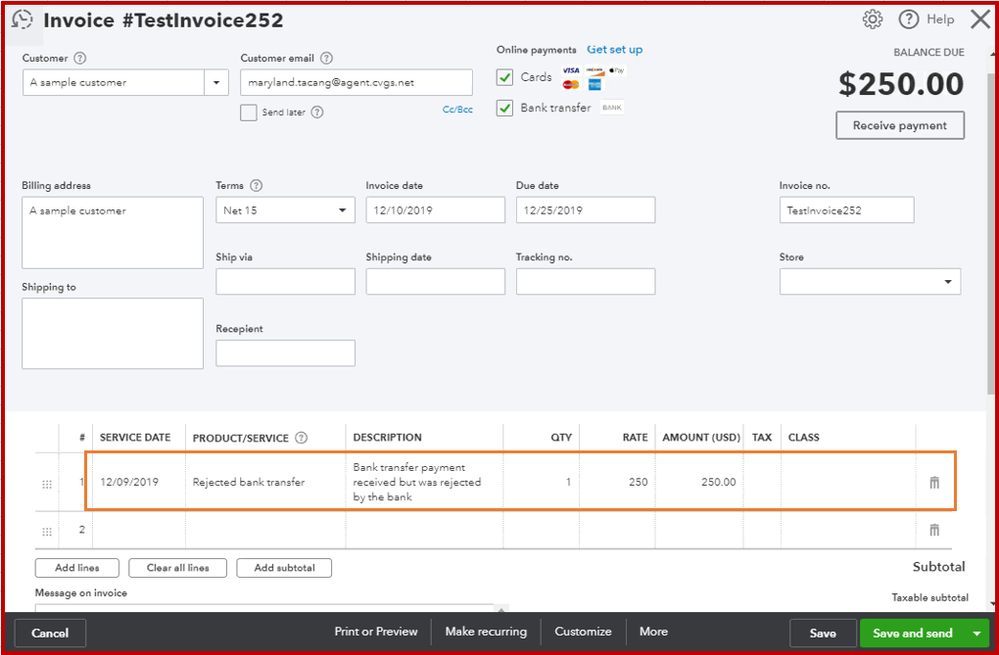The width and height of the screenshot is (999, 655).
Task: Click the Save and send button
Action: tap(912, 633)
